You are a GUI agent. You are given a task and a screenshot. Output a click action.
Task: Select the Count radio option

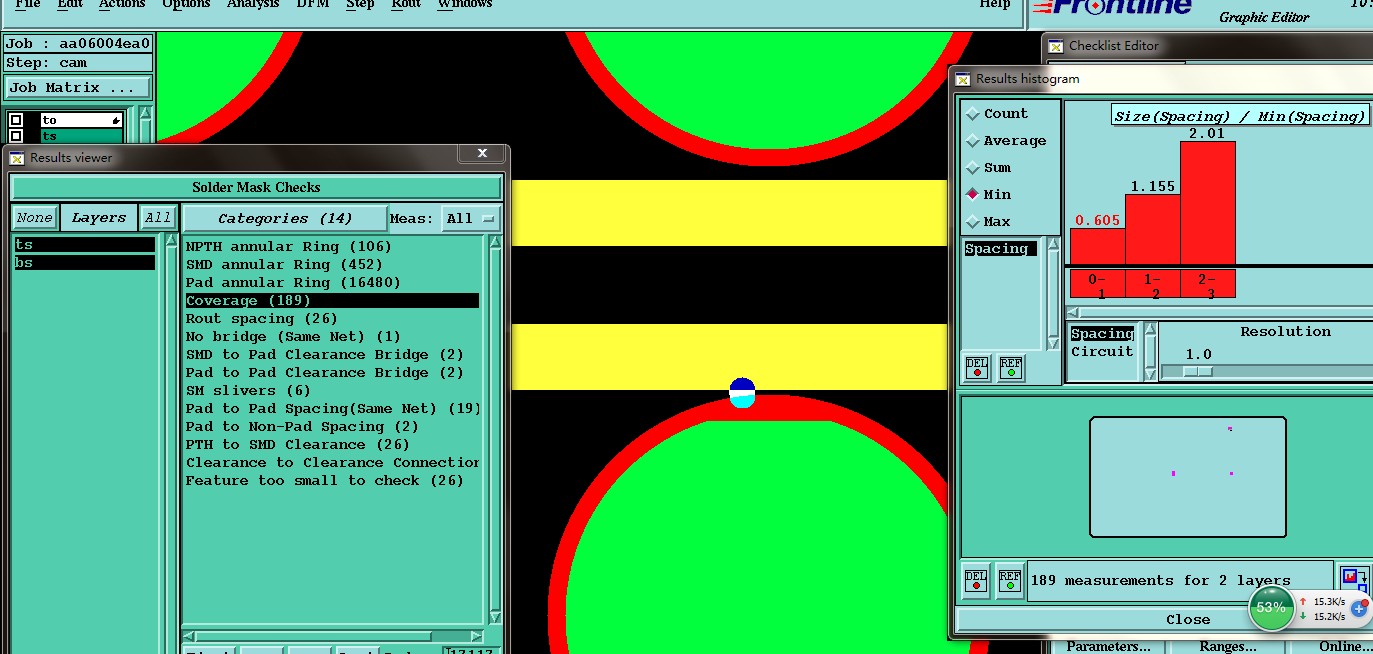[x=972, y=114]
